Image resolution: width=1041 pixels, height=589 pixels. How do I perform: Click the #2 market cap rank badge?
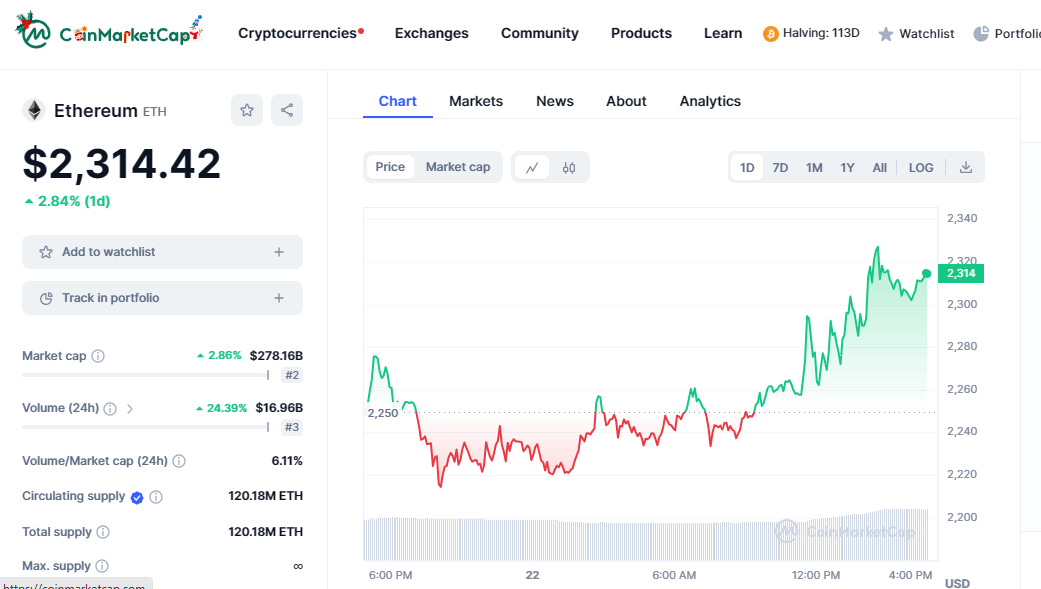click(x=292, y=375)
